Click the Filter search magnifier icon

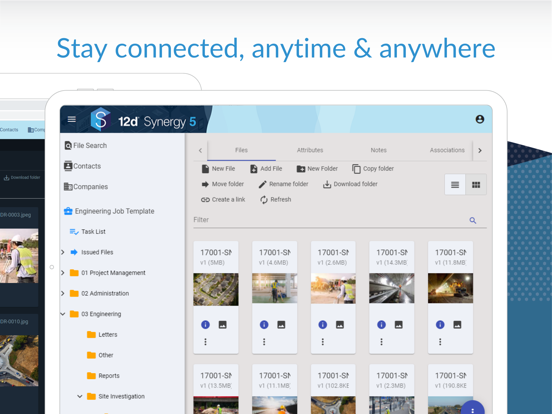473,220
